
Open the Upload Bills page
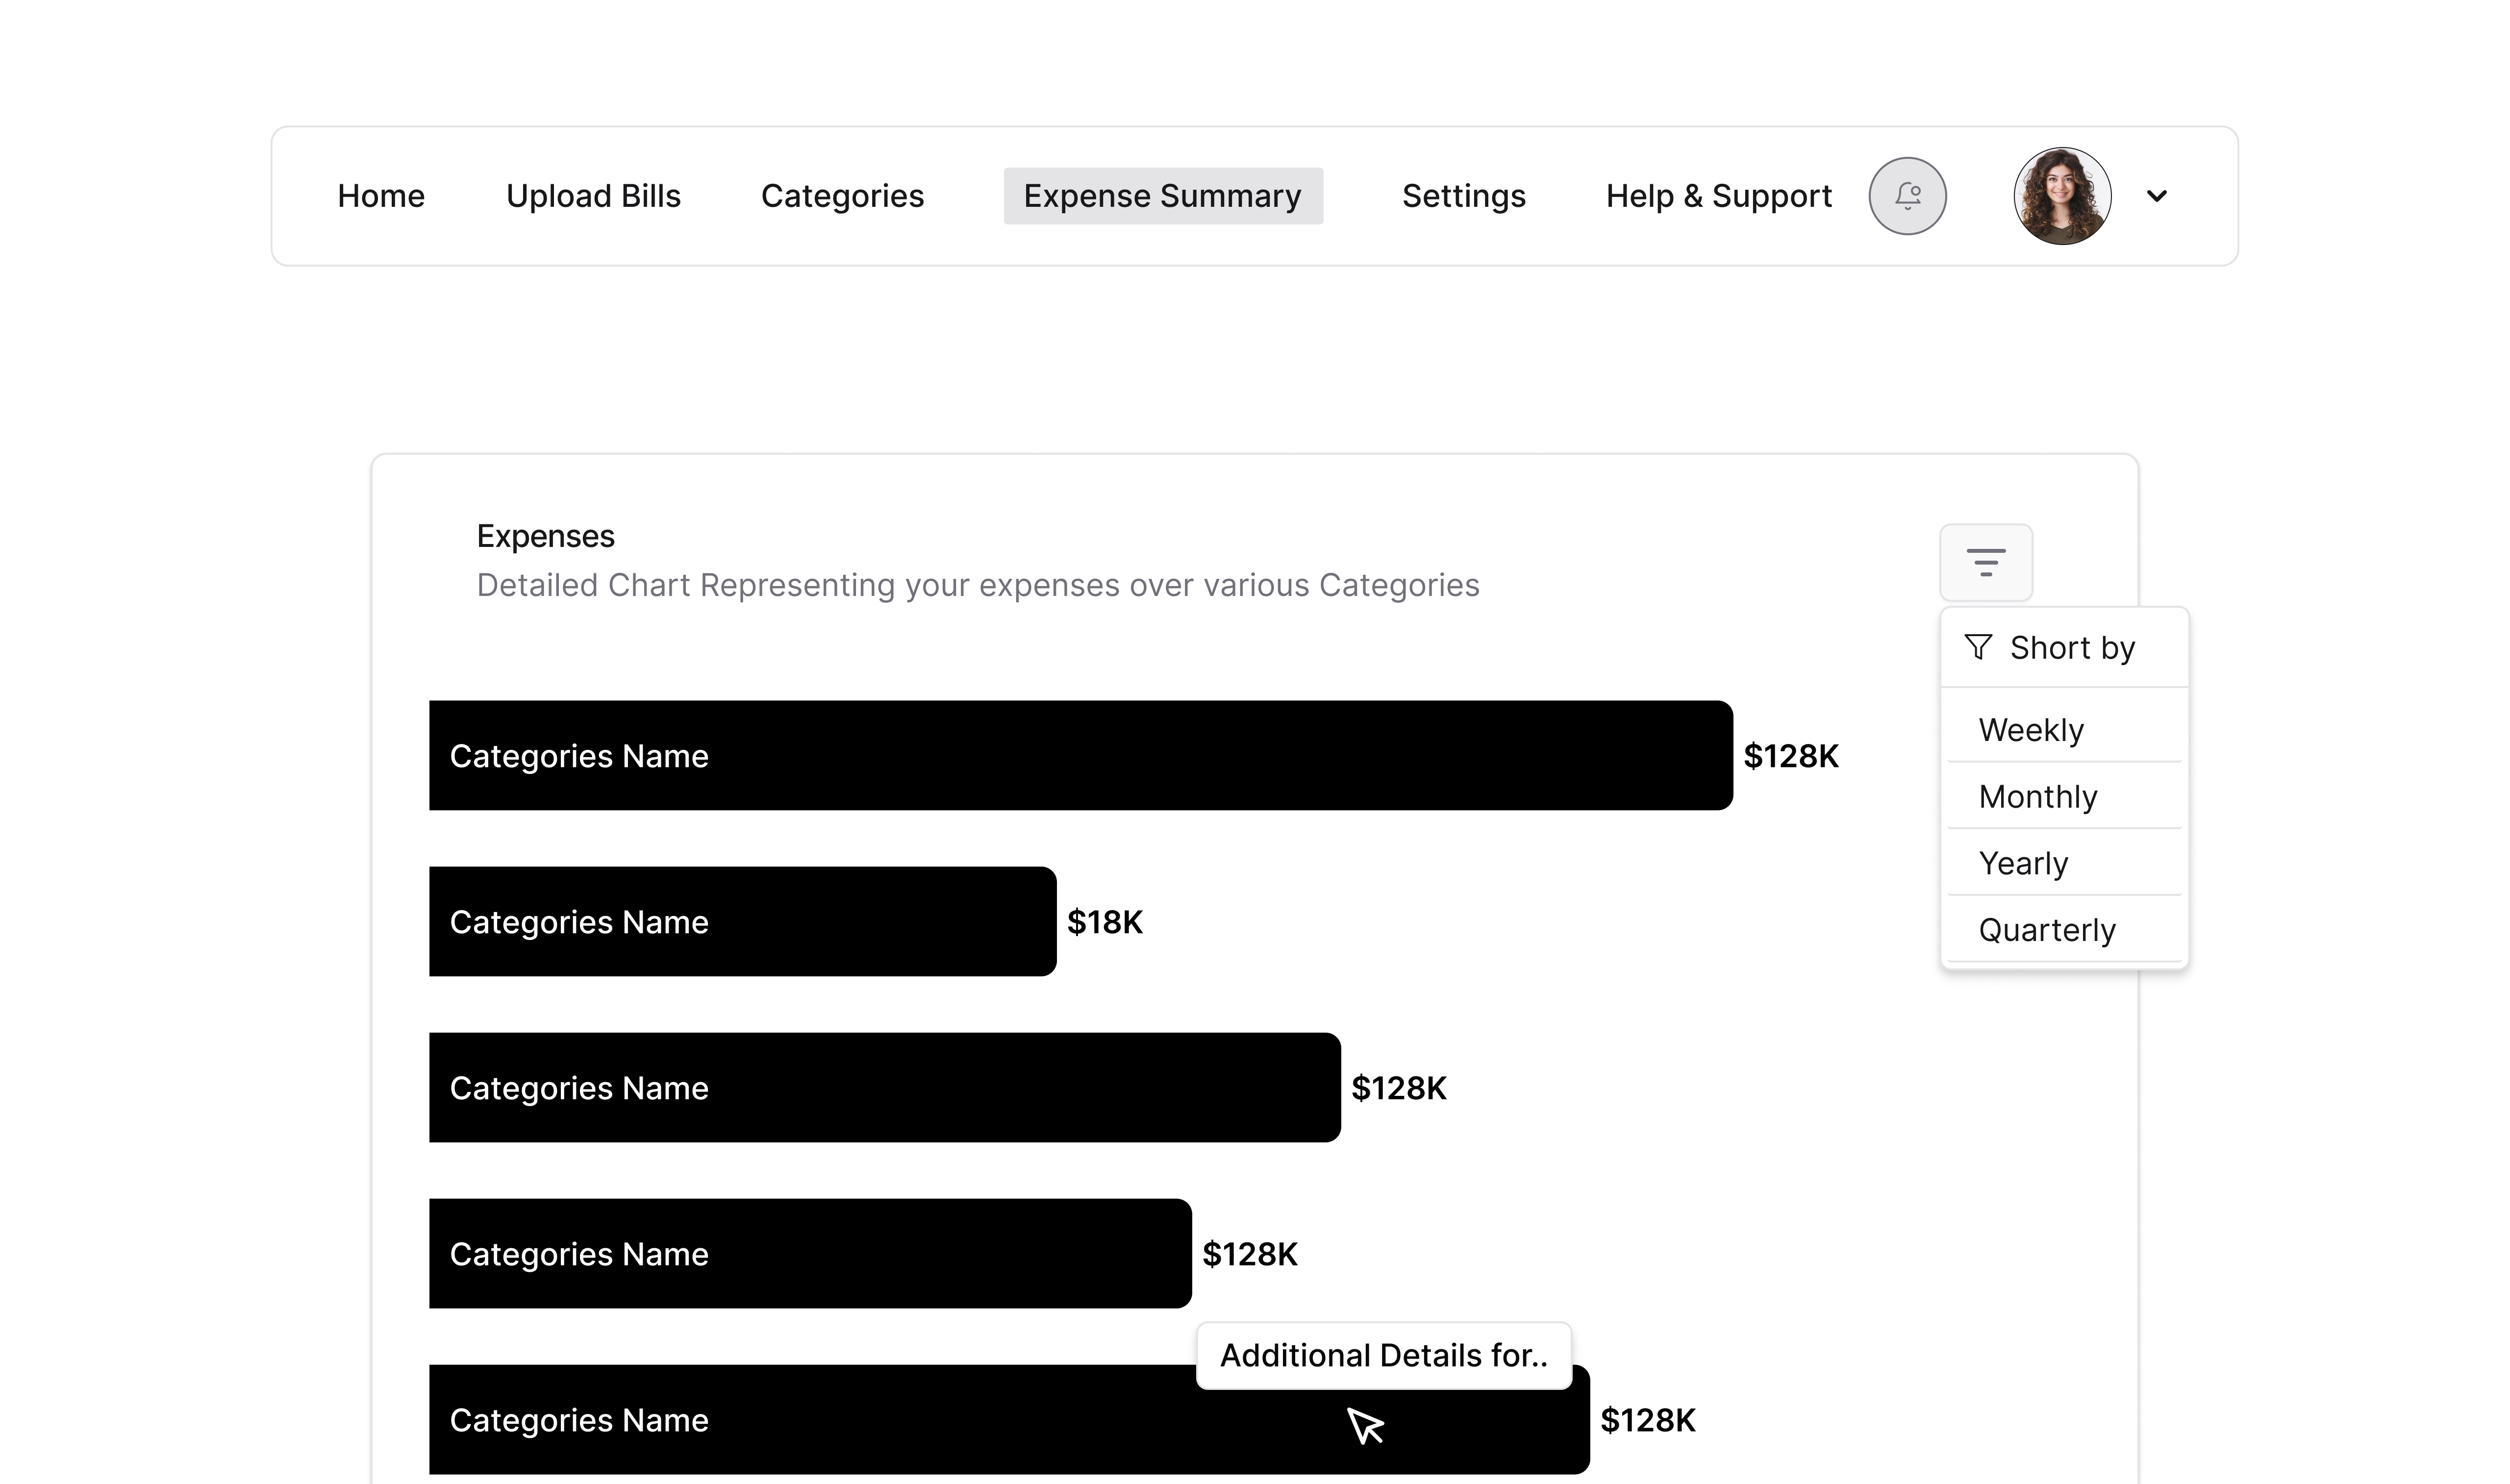593,196
